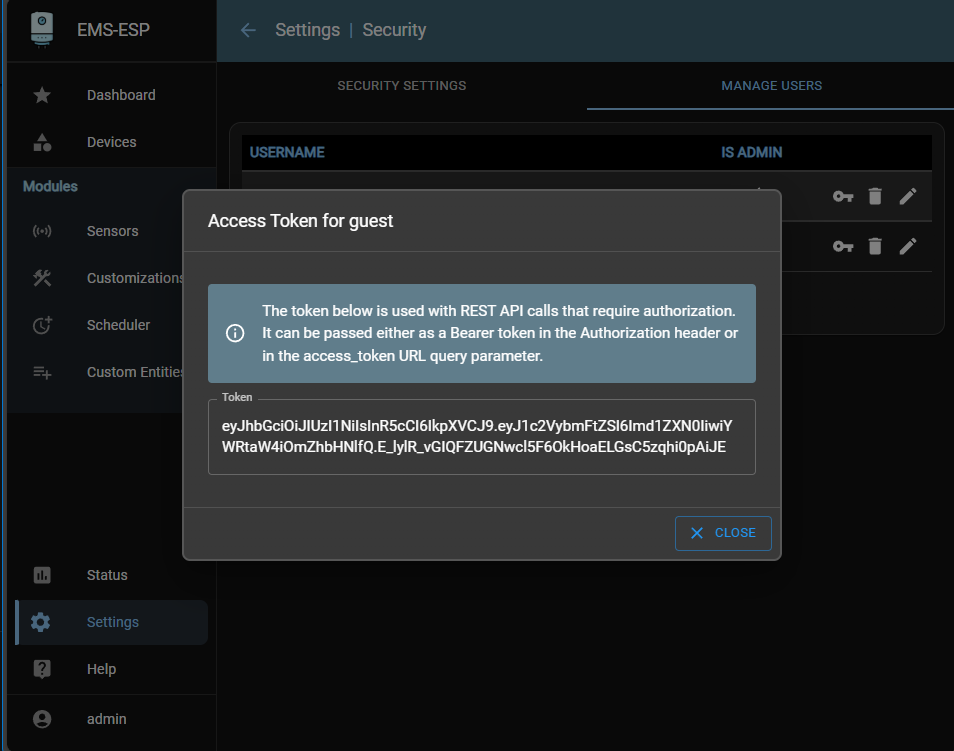Edit the first user with pencil icon

[x=907, y=196]
